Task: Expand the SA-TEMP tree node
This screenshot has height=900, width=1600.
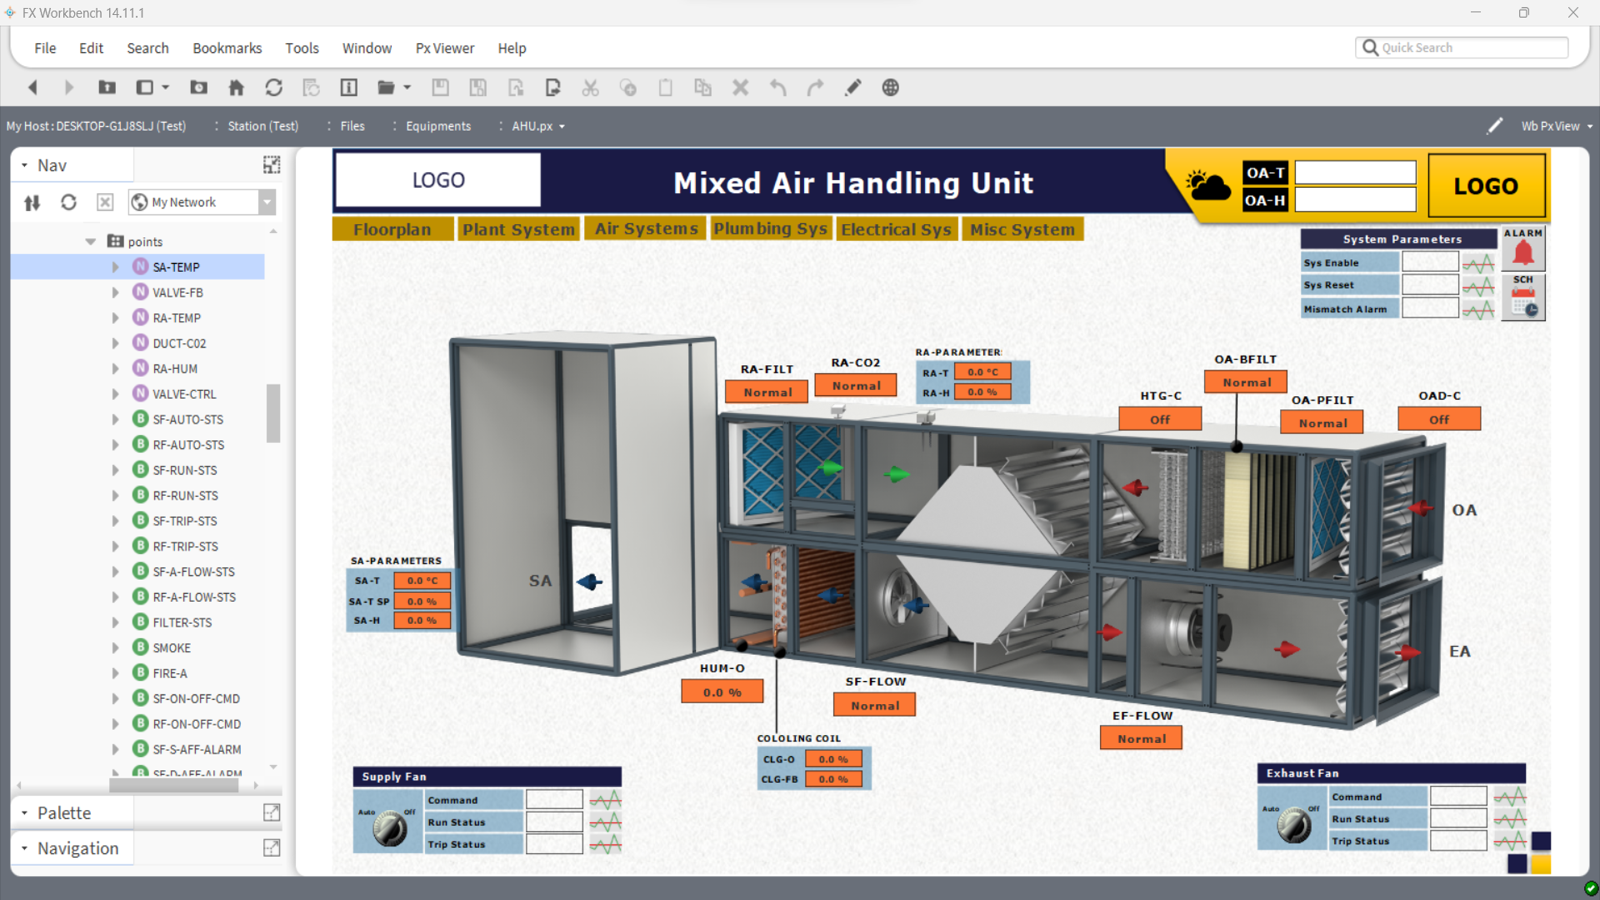Action: click(x=115, y=267)
